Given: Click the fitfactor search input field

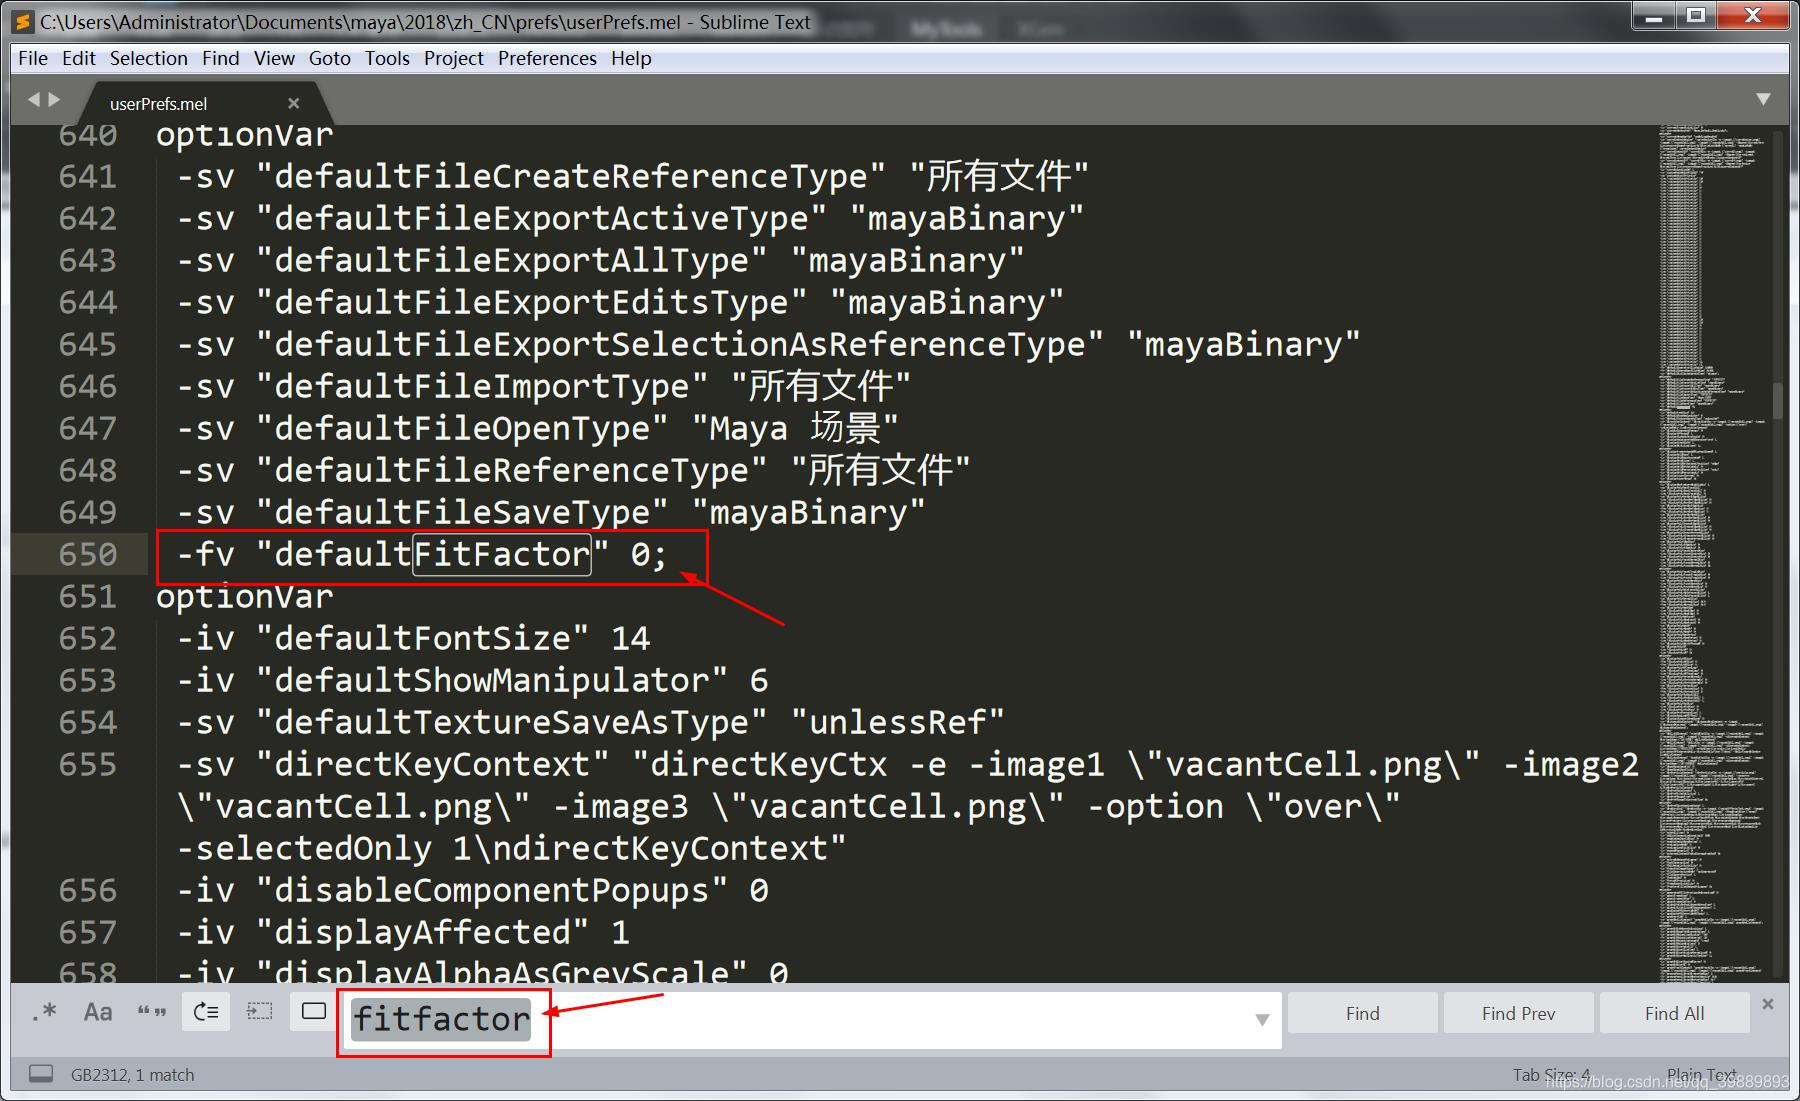Looking at the screenshot, I should click(810, 1019).
